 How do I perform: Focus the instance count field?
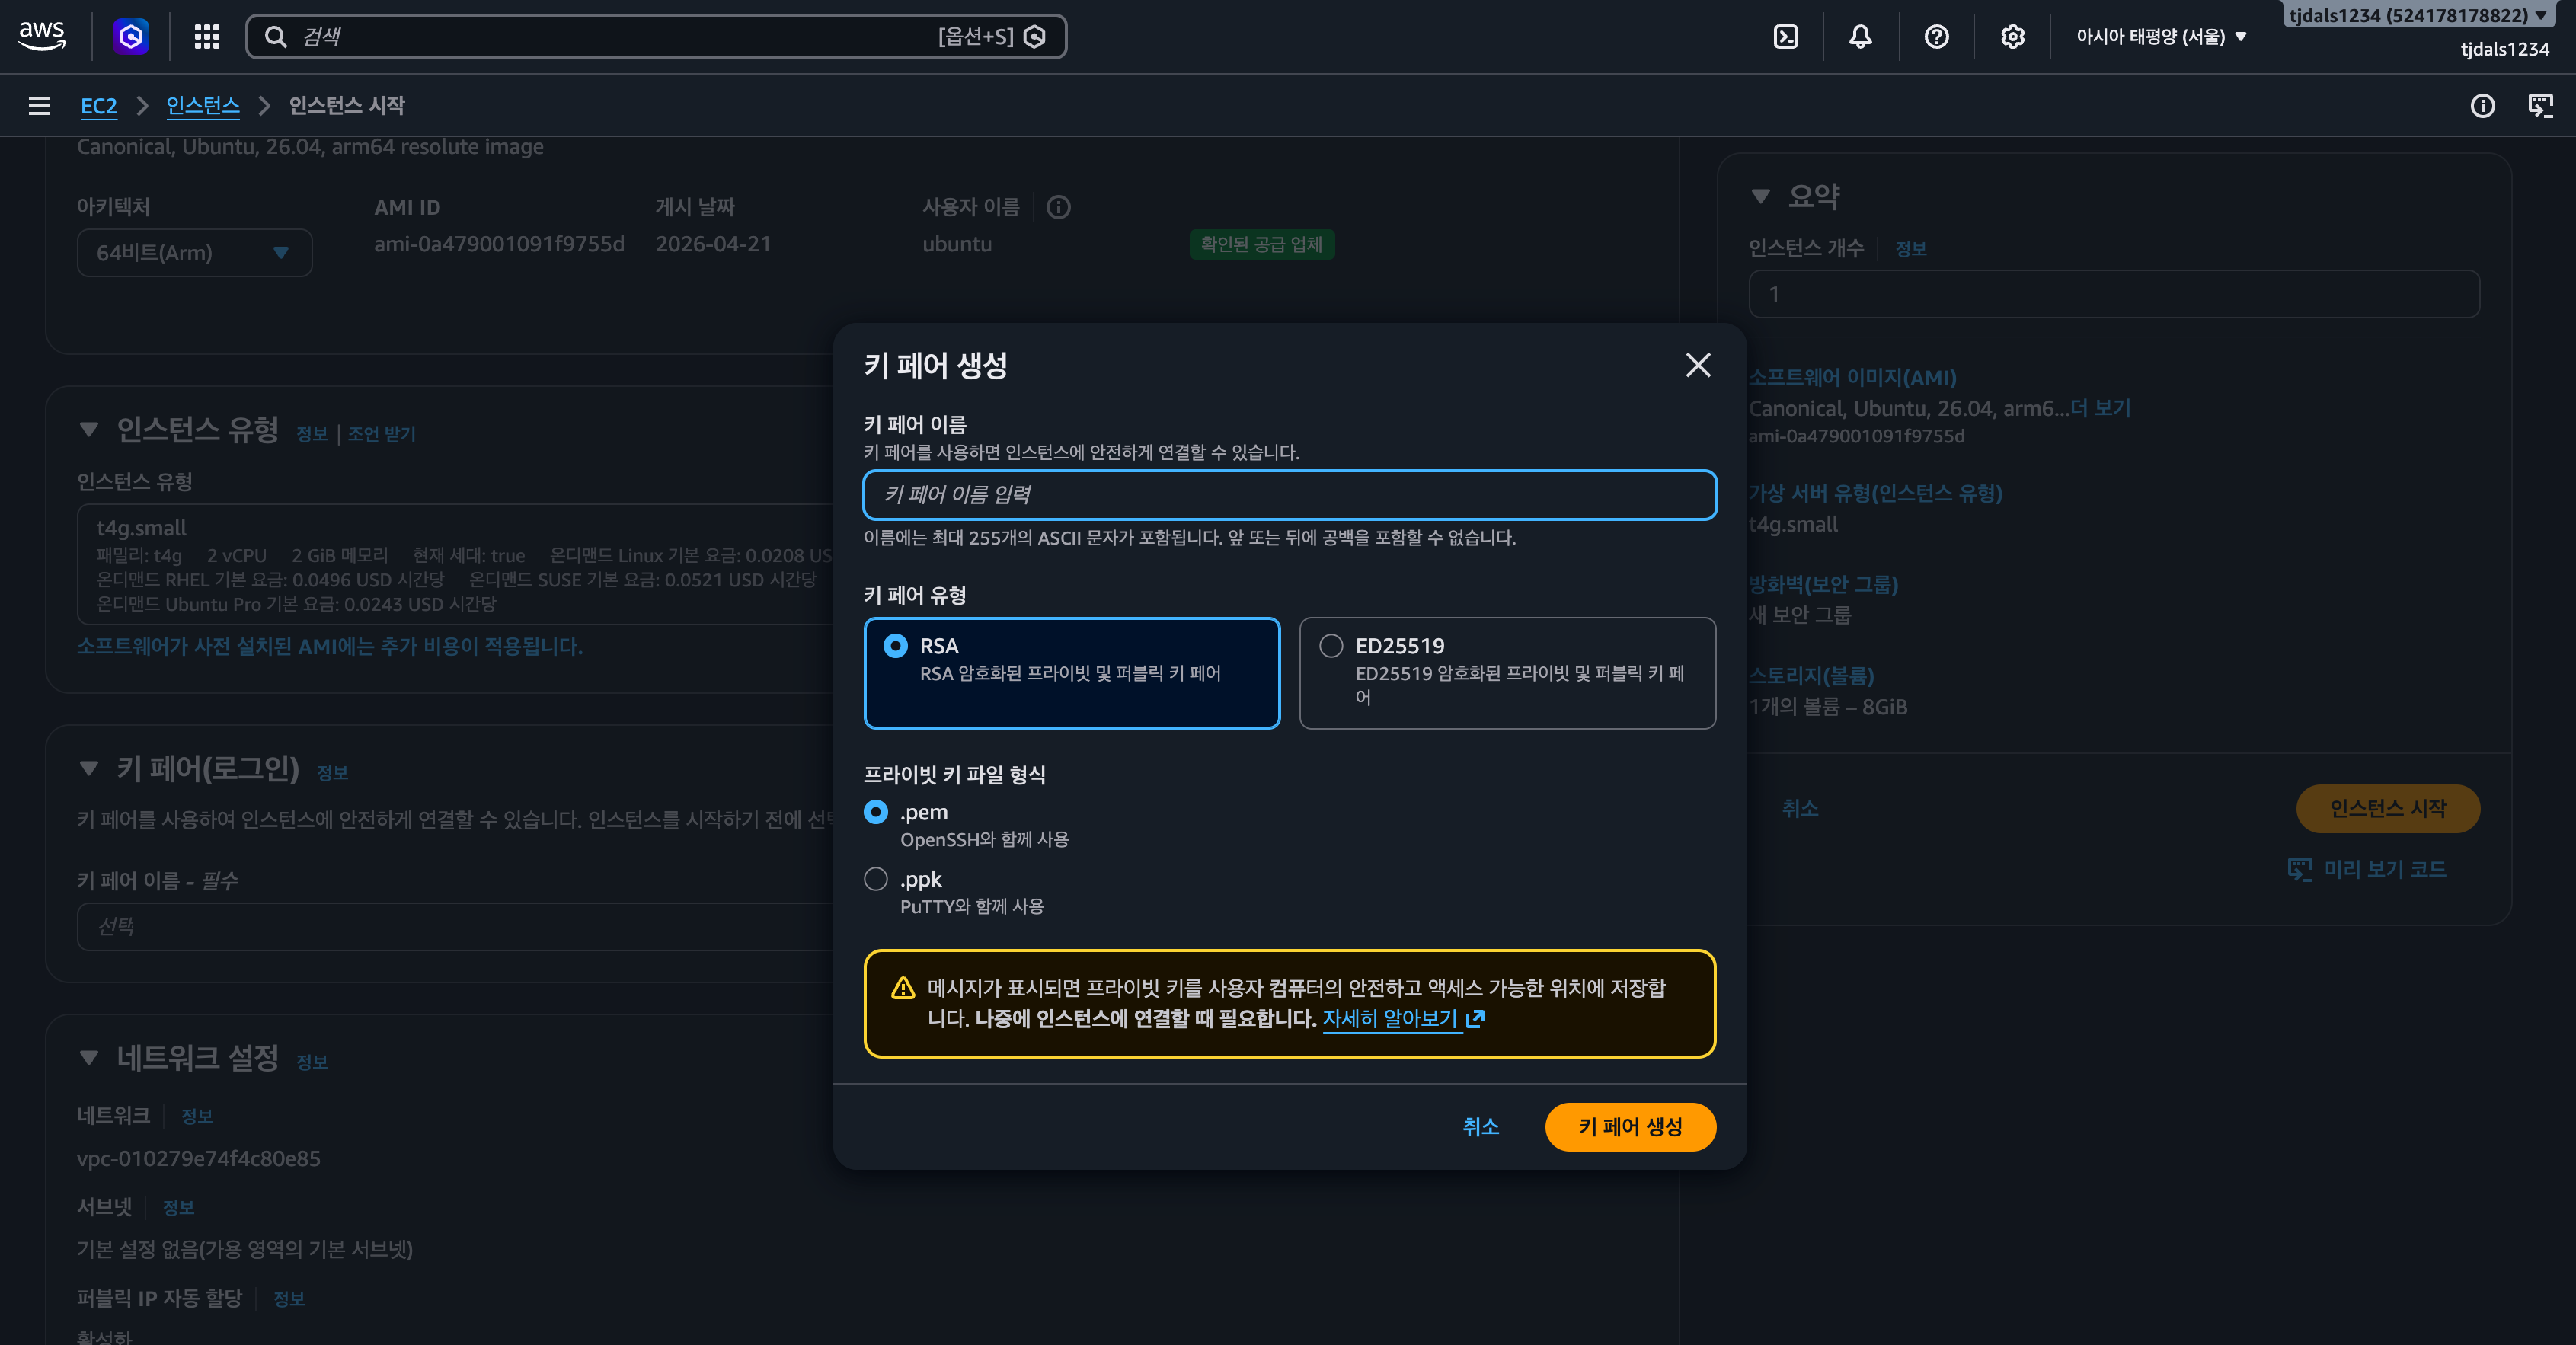pos(2114,294)
